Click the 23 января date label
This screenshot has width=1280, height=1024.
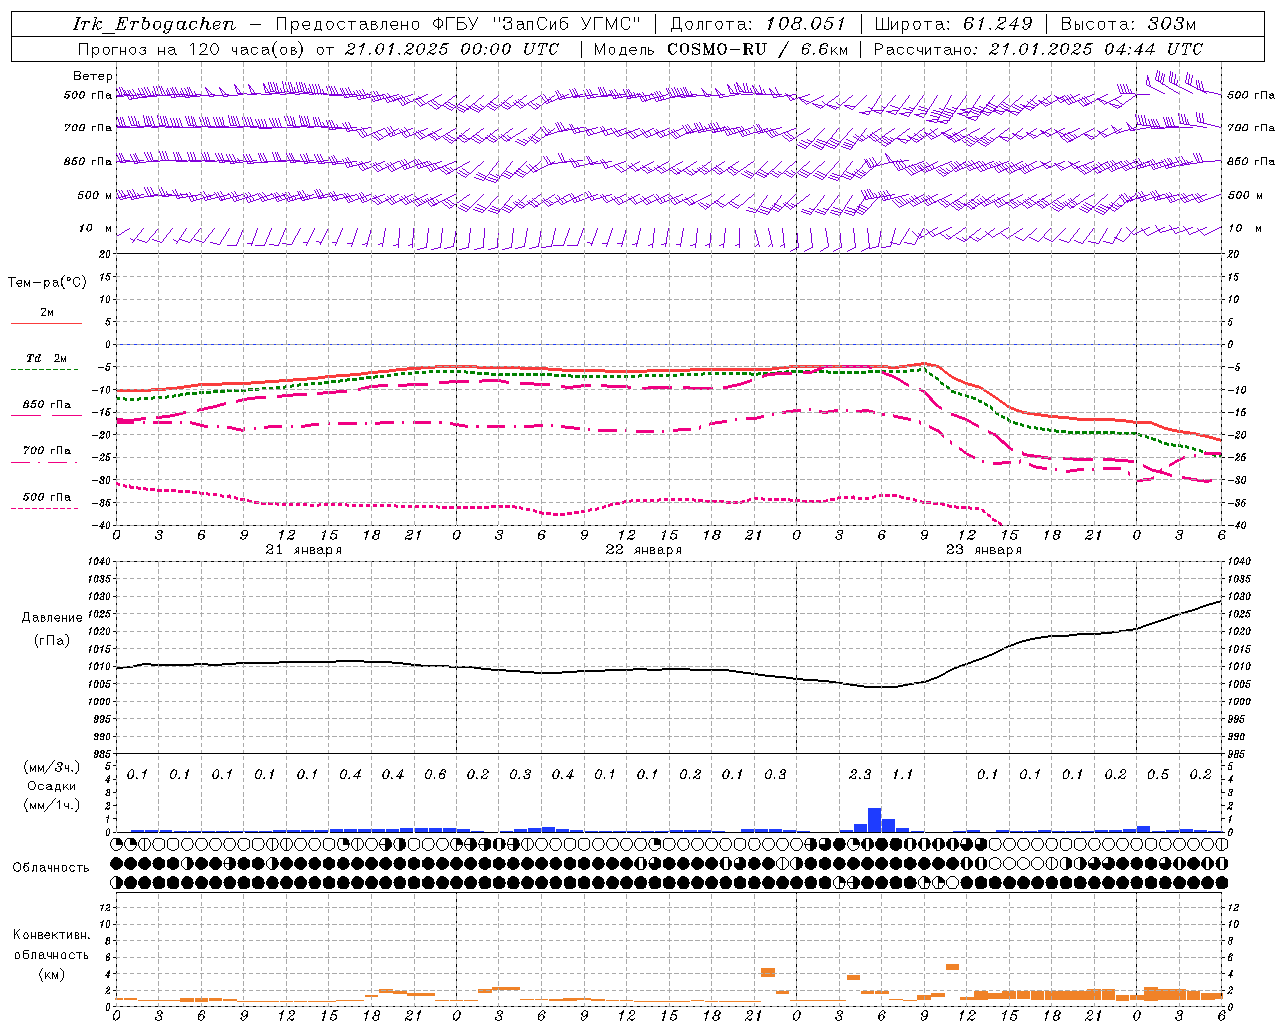pyautogui.click(x=984, y=550)
